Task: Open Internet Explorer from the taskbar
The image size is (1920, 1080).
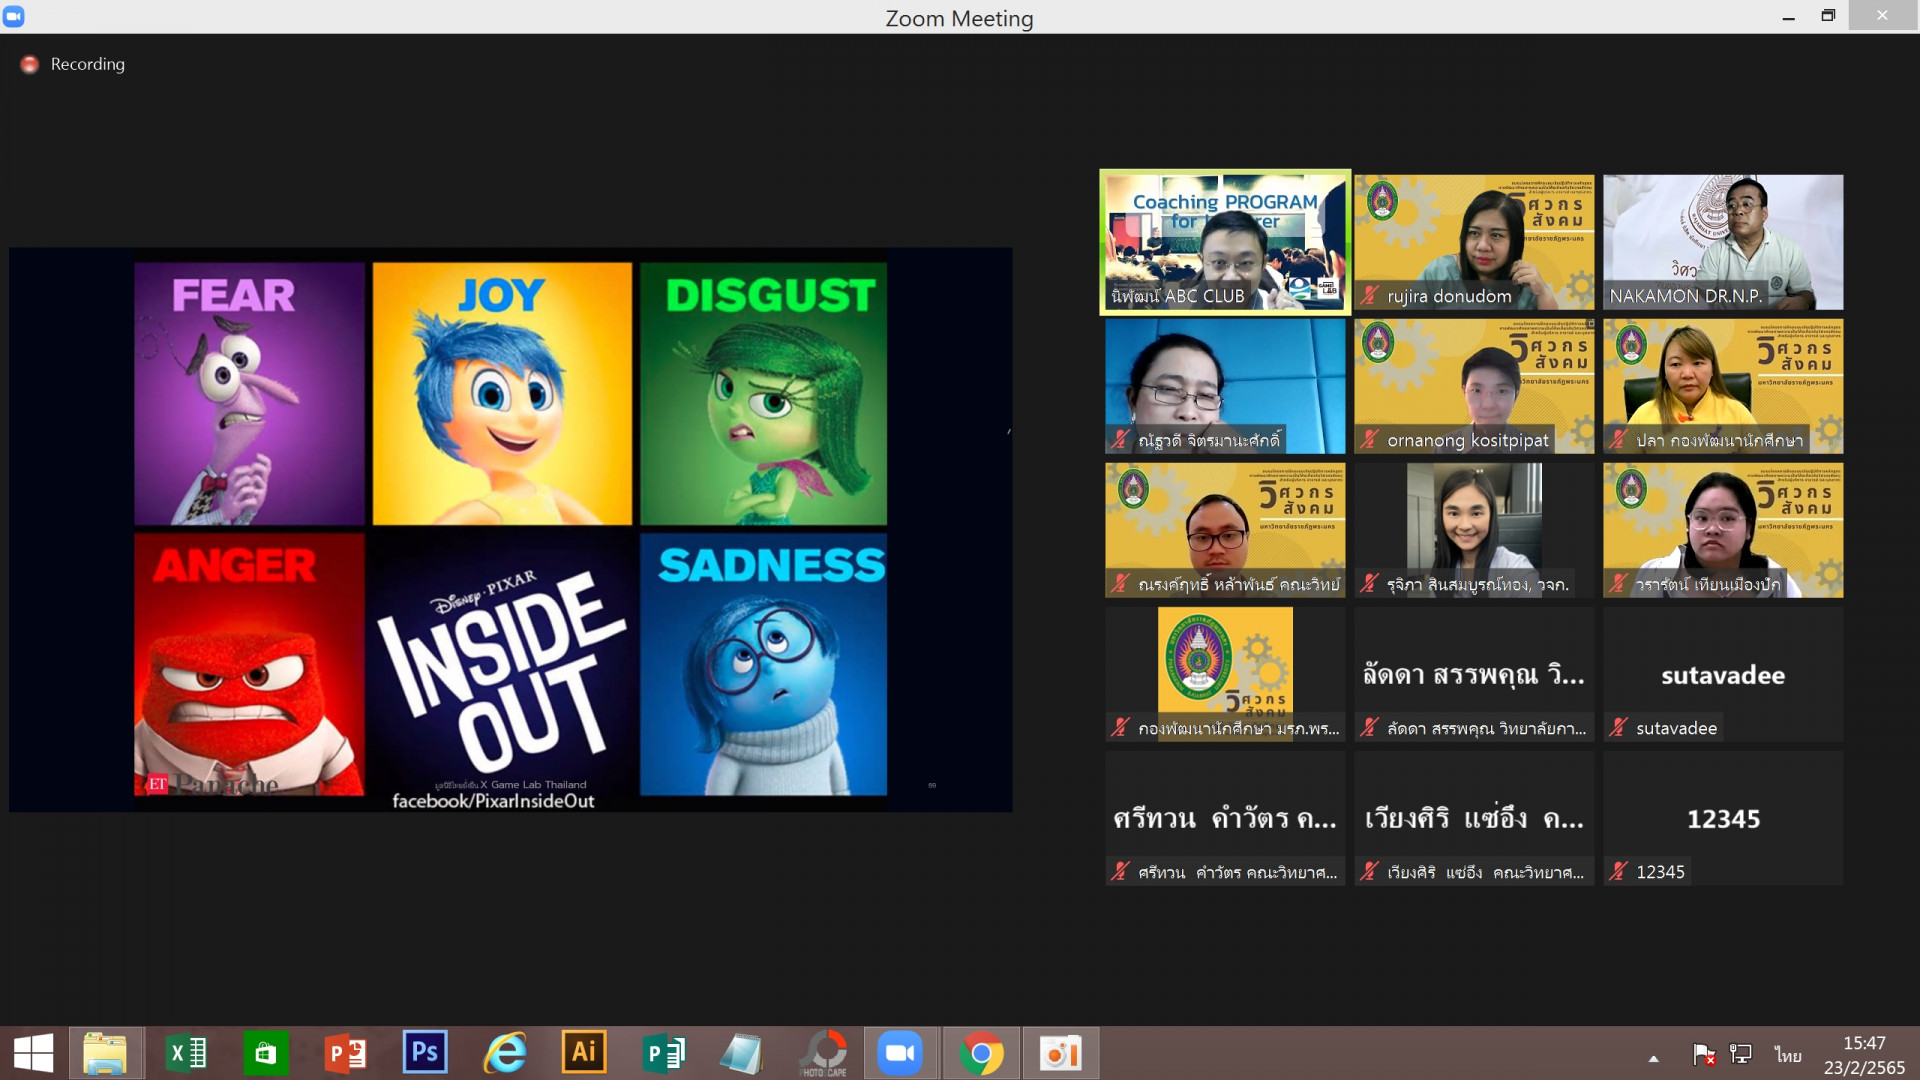Action: tap(505, 1053)
